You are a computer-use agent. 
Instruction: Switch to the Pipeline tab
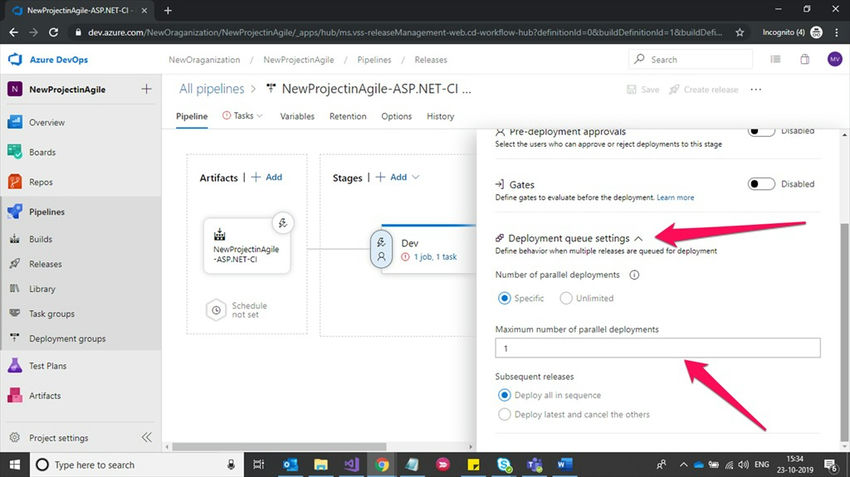pos(192,116)
